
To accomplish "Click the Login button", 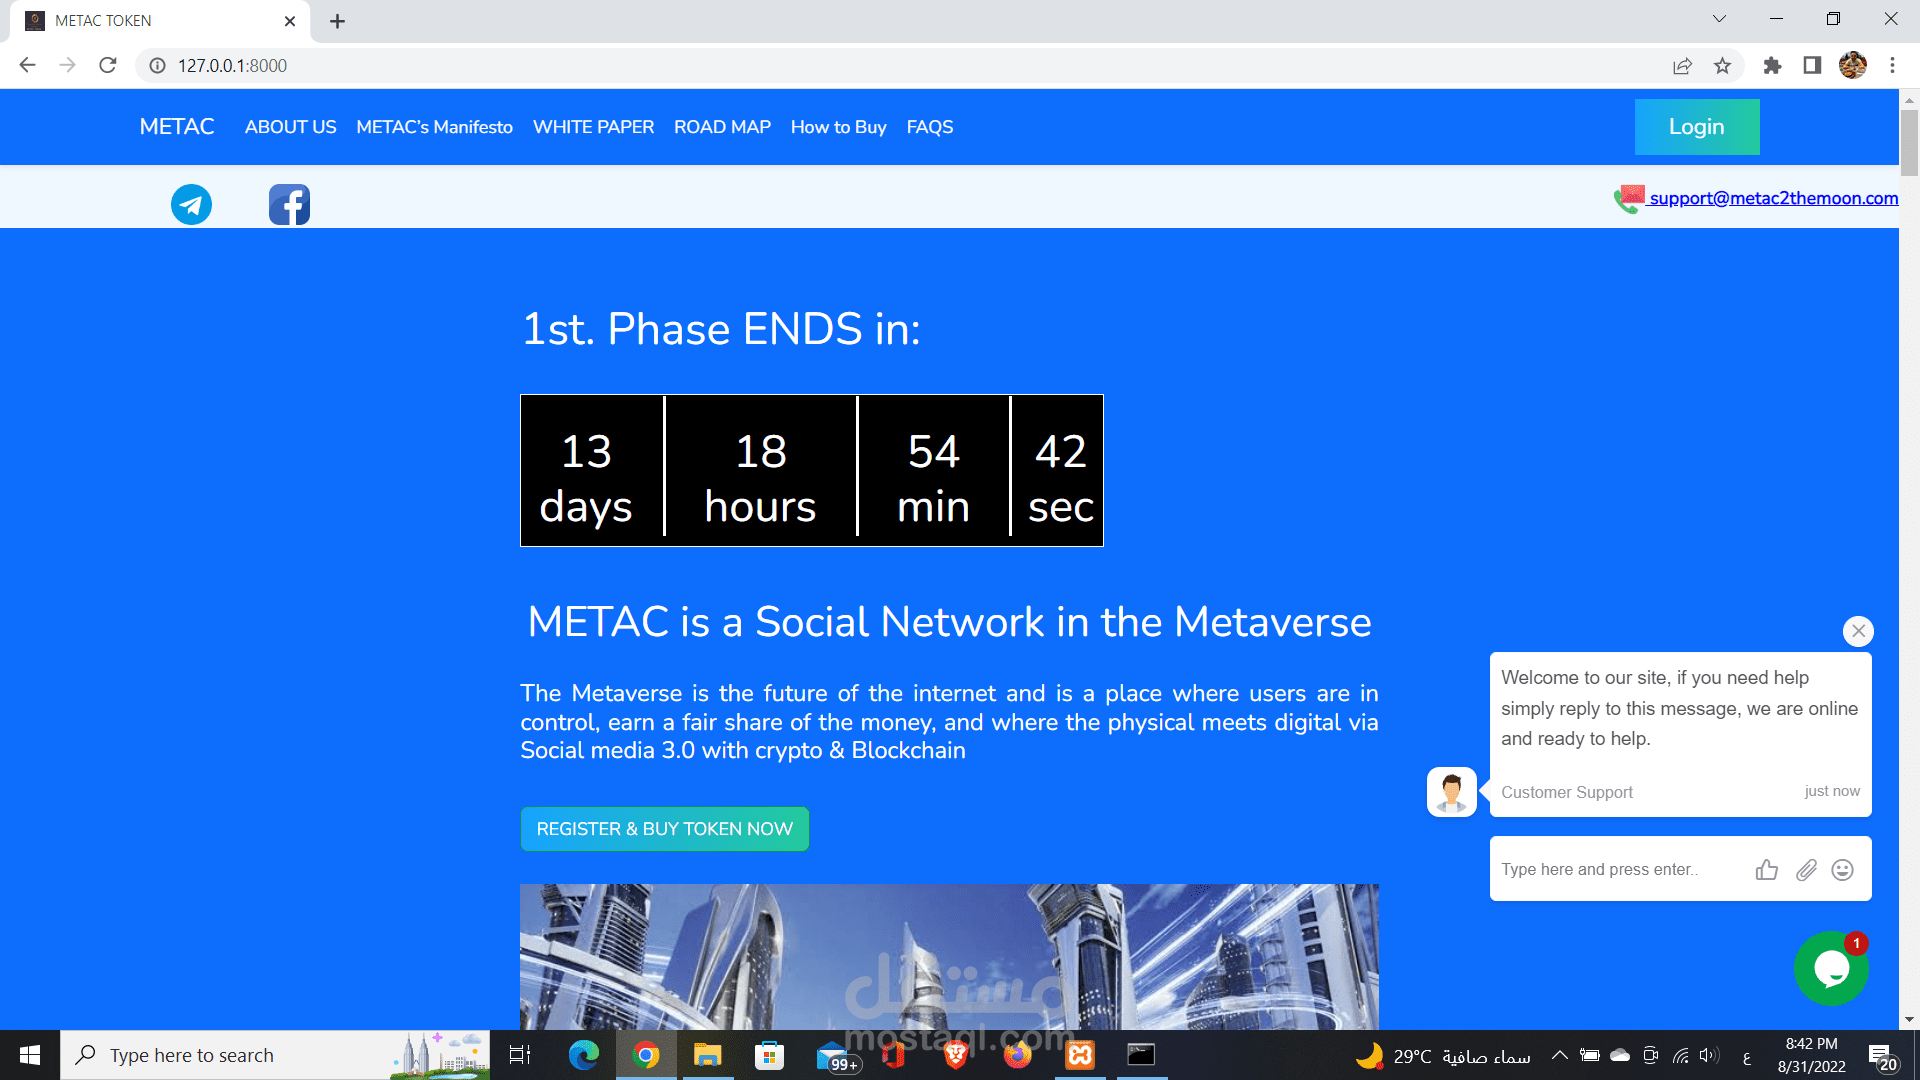I will click(x=1696, y=127).
